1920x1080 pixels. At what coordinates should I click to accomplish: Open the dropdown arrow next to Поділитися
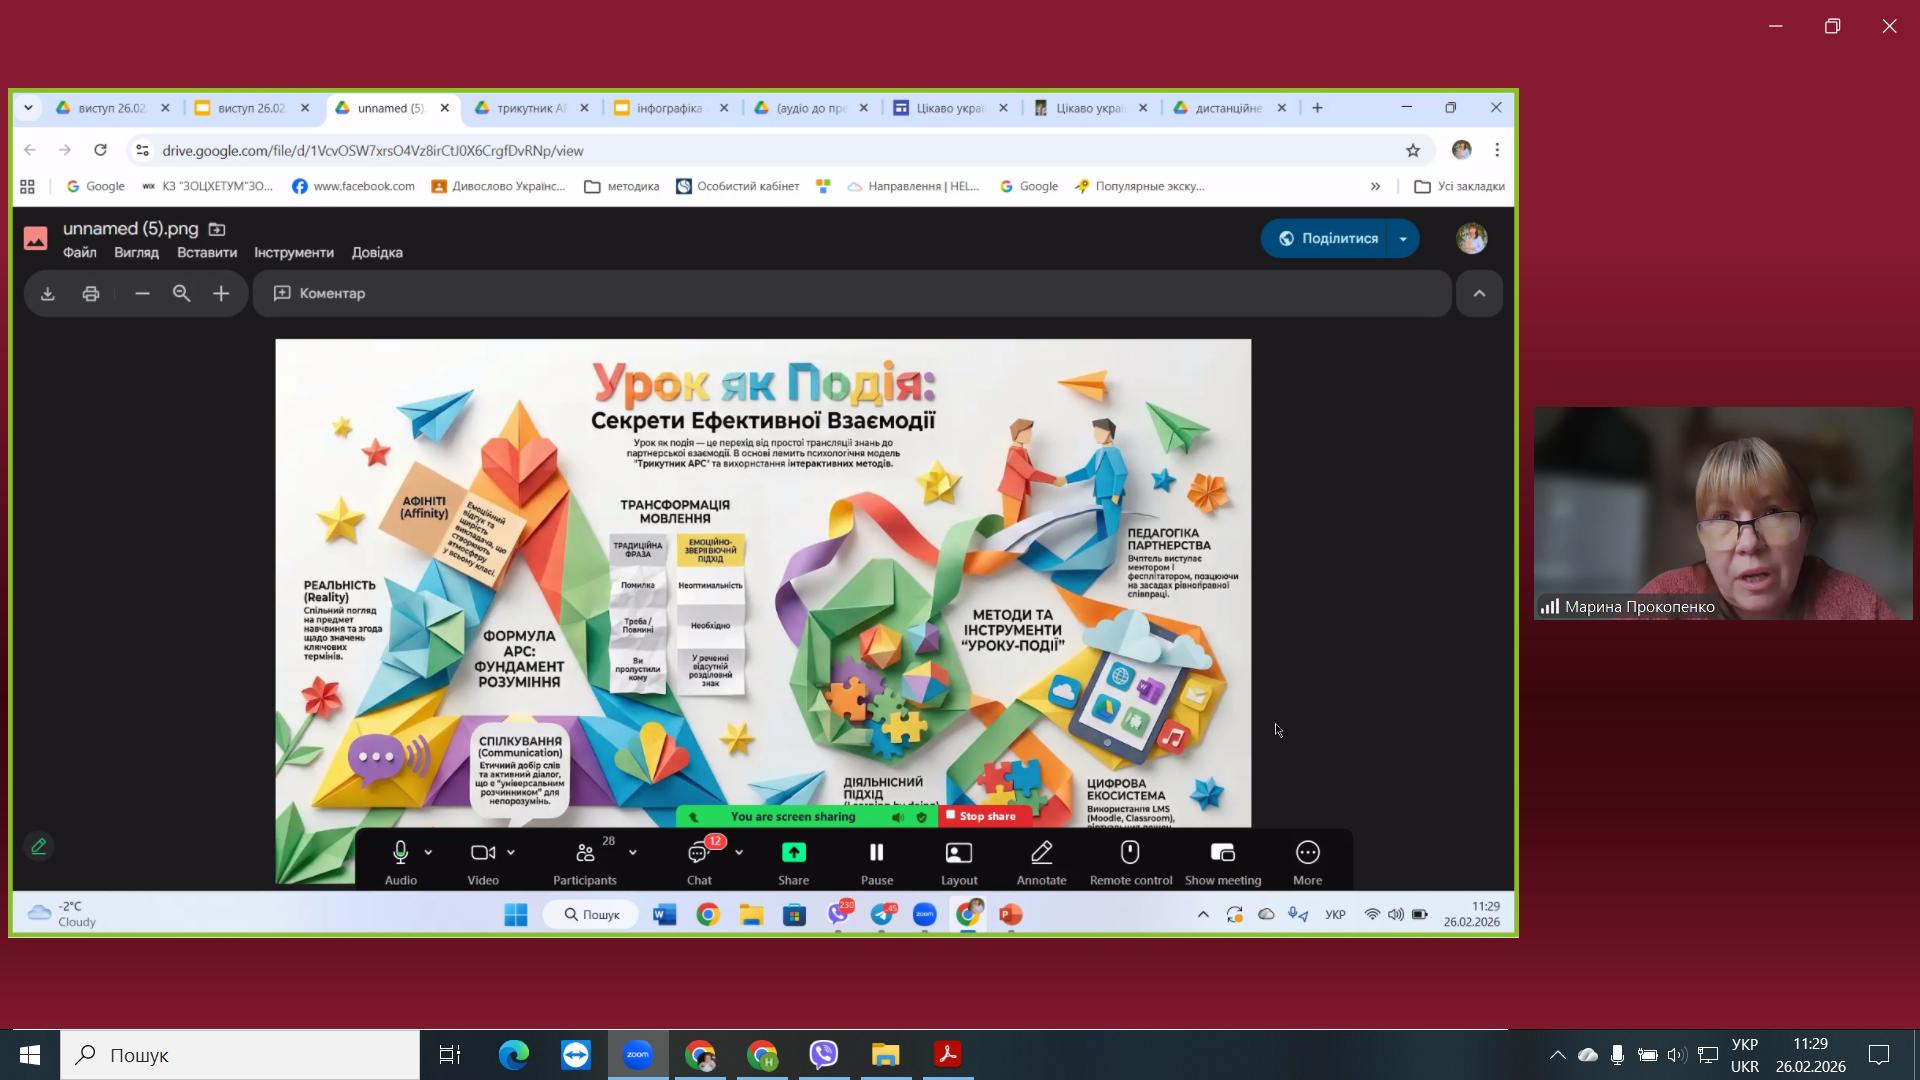click(x=1403, y=239)
